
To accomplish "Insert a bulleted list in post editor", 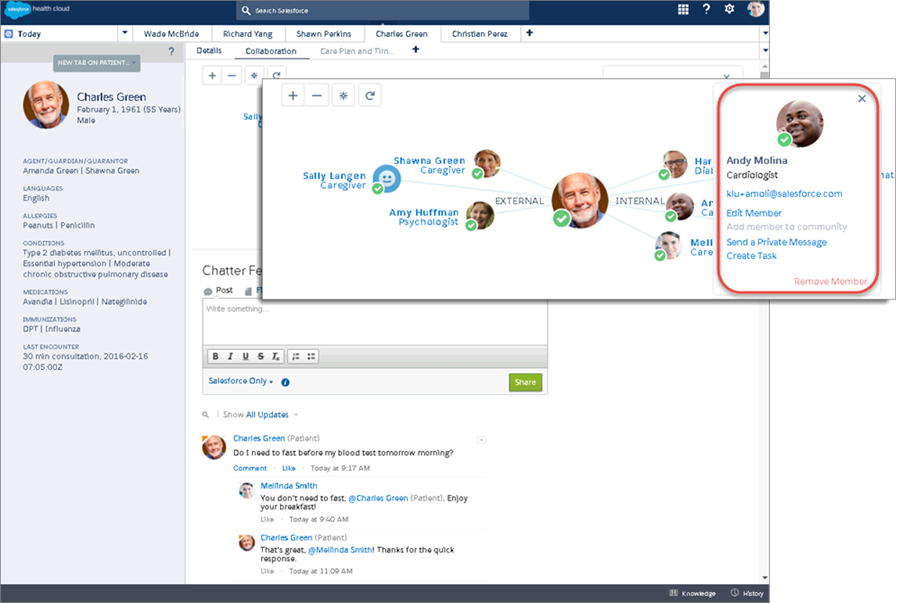I will 311,356.
